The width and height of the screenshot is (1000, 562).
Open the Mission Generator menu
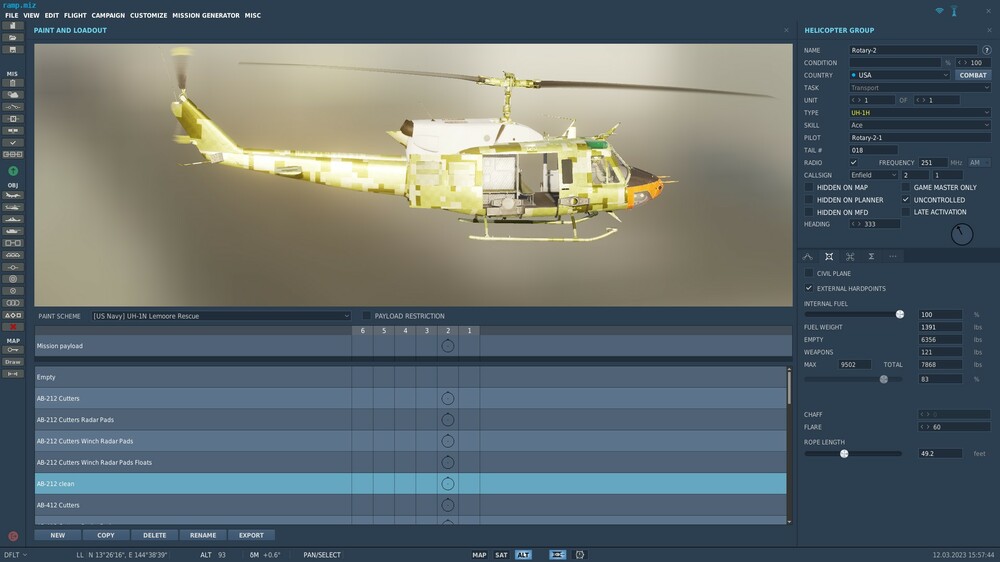coord(206,16)
